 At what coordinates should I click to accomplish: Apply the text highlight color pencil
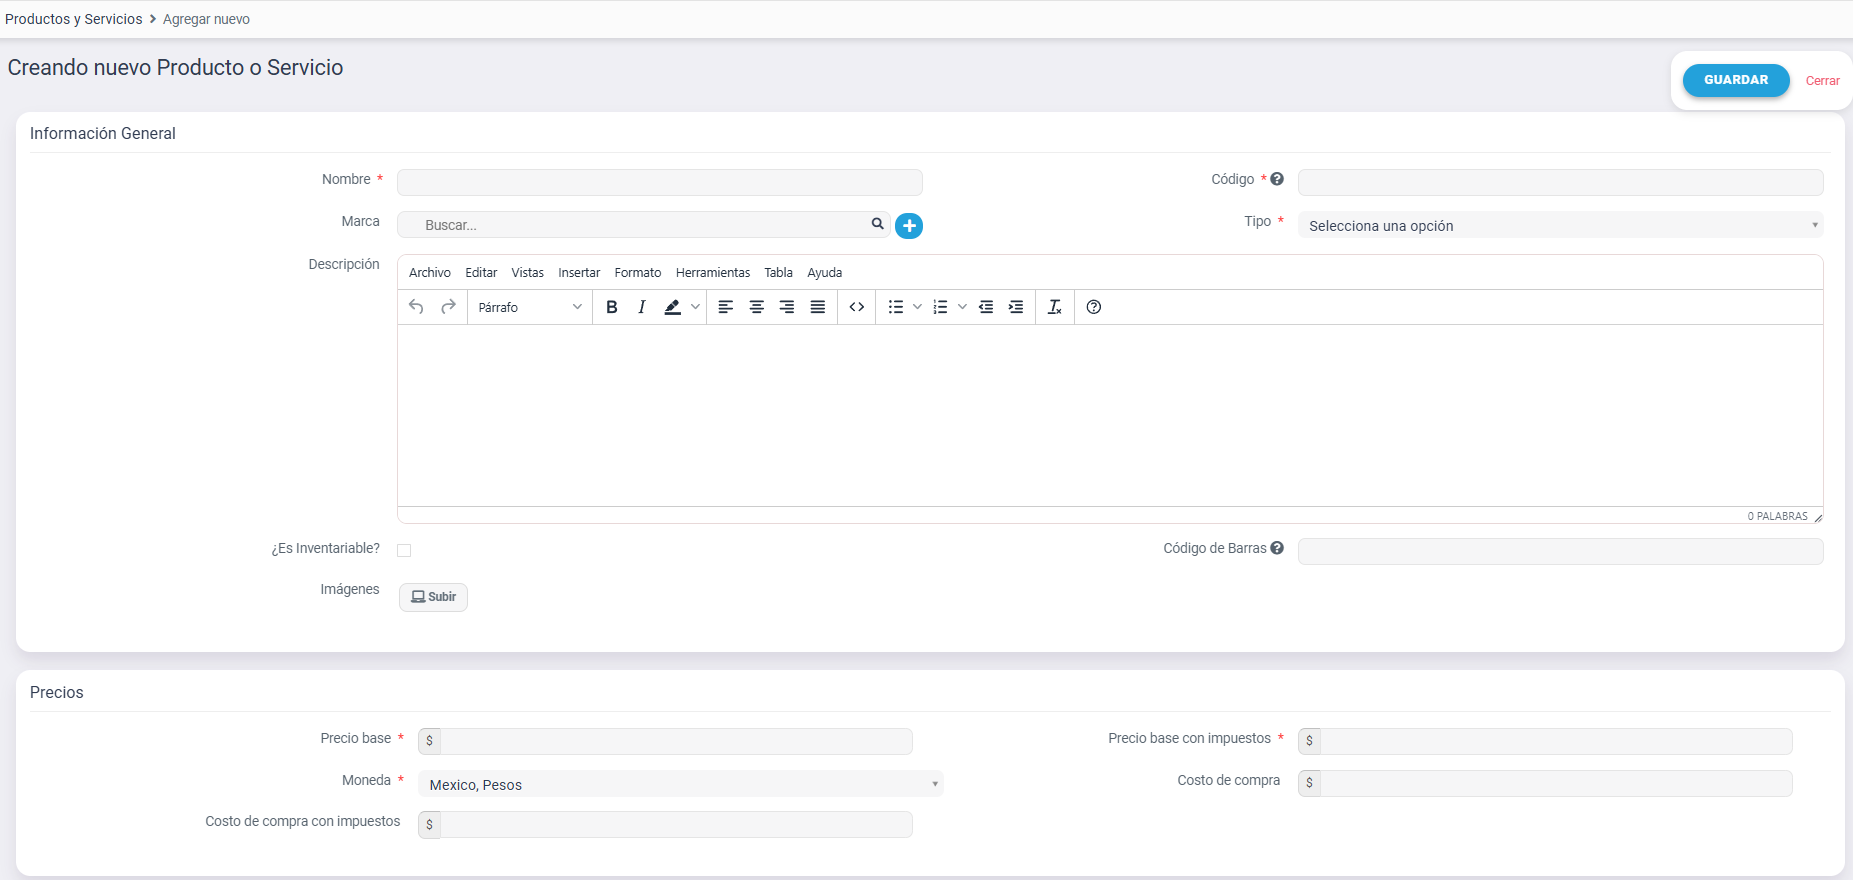pos(673,307)
